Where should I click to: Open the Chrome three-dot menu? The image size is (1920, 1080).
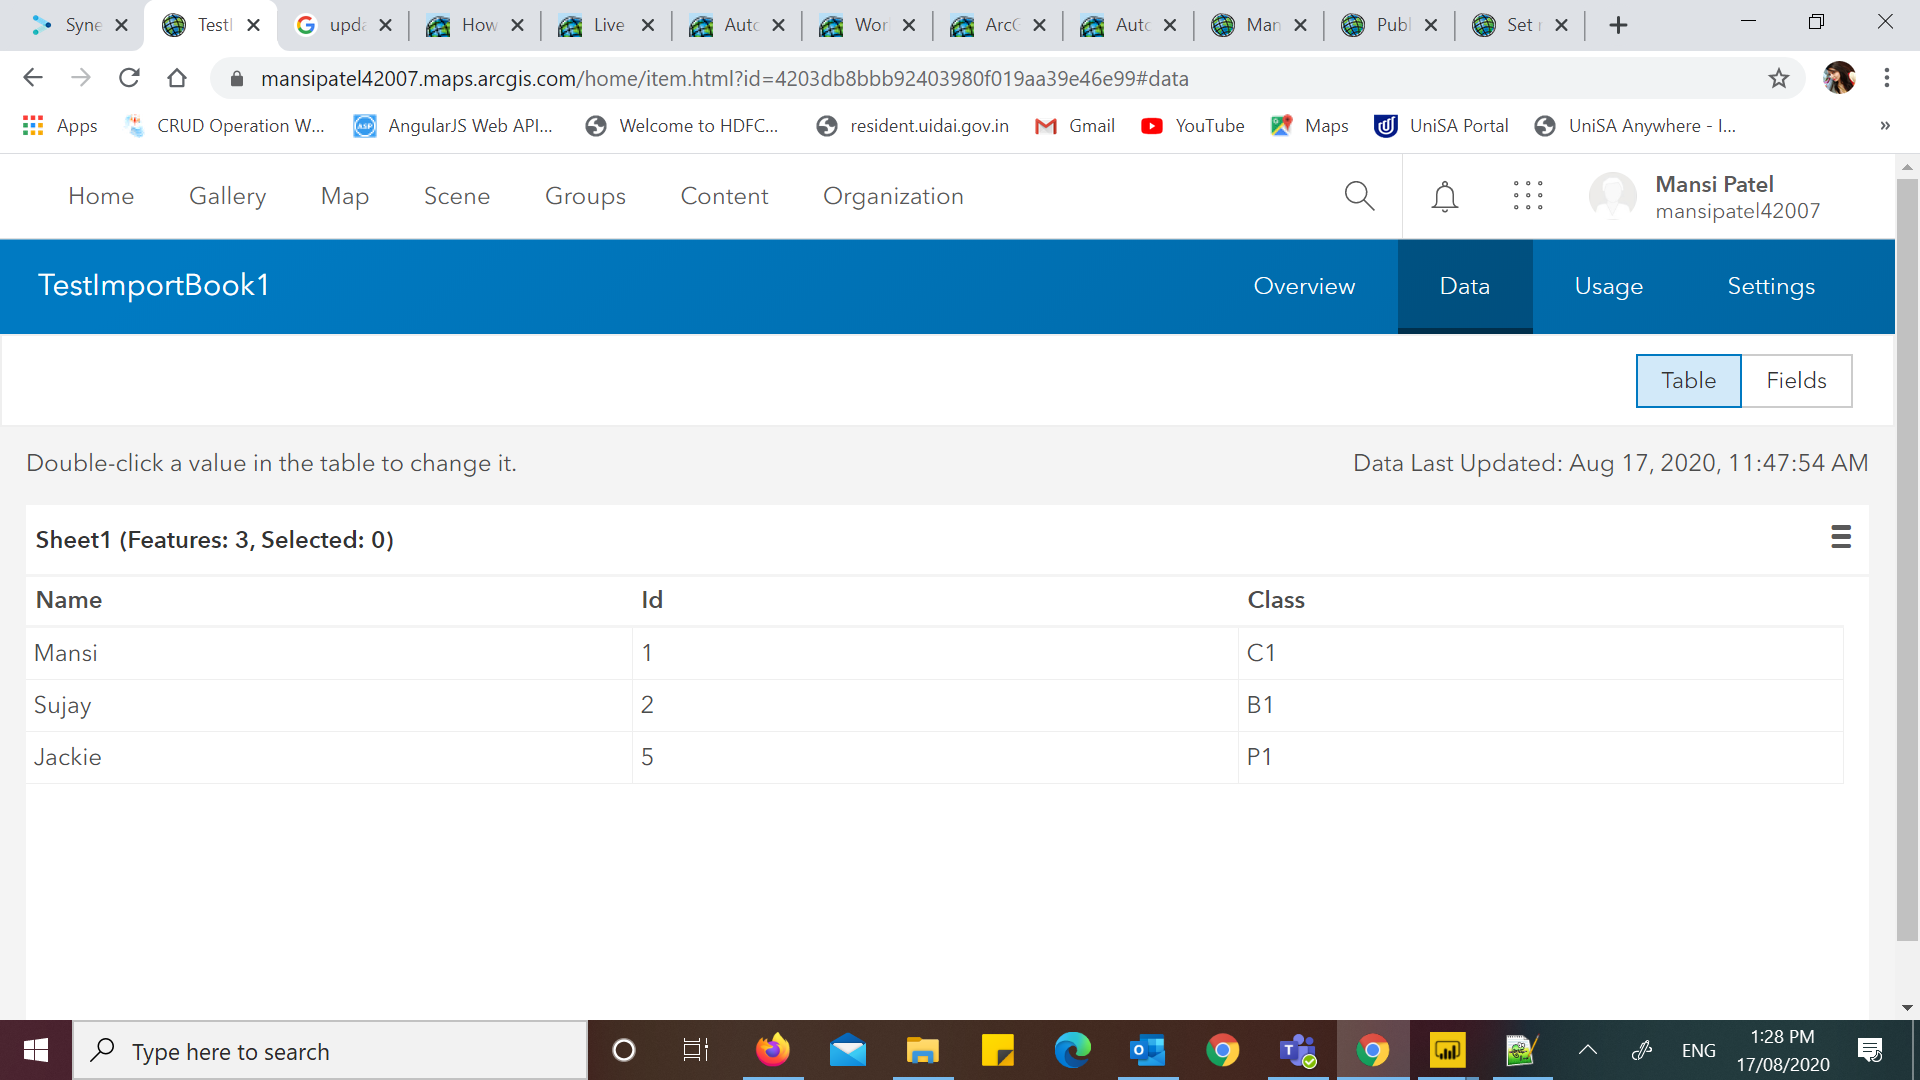[1886, 78]
